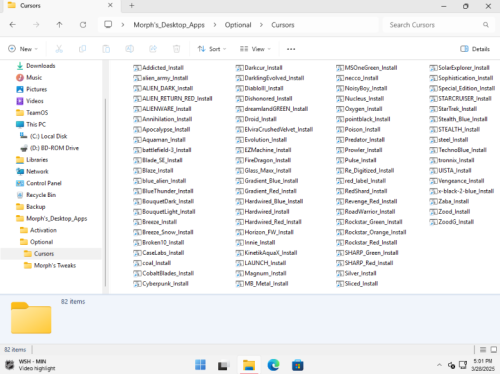Click the PC icon in address bar
The height and width of the screenshot is (374, 500).
click(x=108, y=25)
